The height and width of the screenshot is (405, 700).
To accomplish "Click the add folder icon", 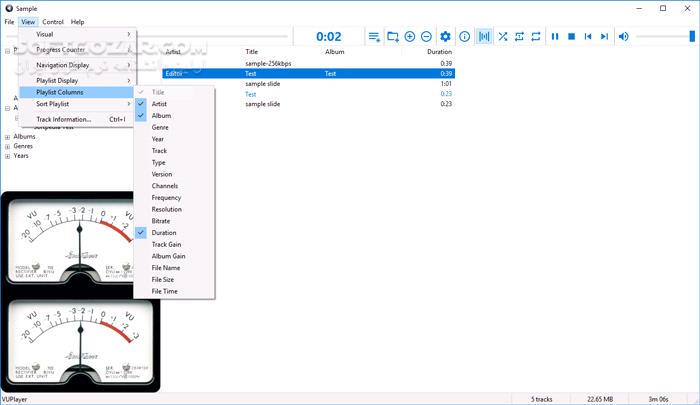I will tap(393, 37).
